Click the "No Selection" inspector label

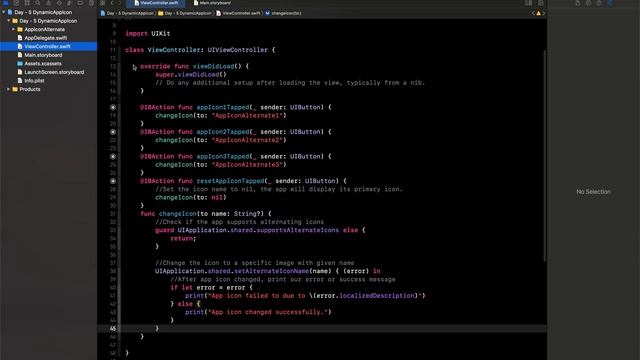point(593,192)
